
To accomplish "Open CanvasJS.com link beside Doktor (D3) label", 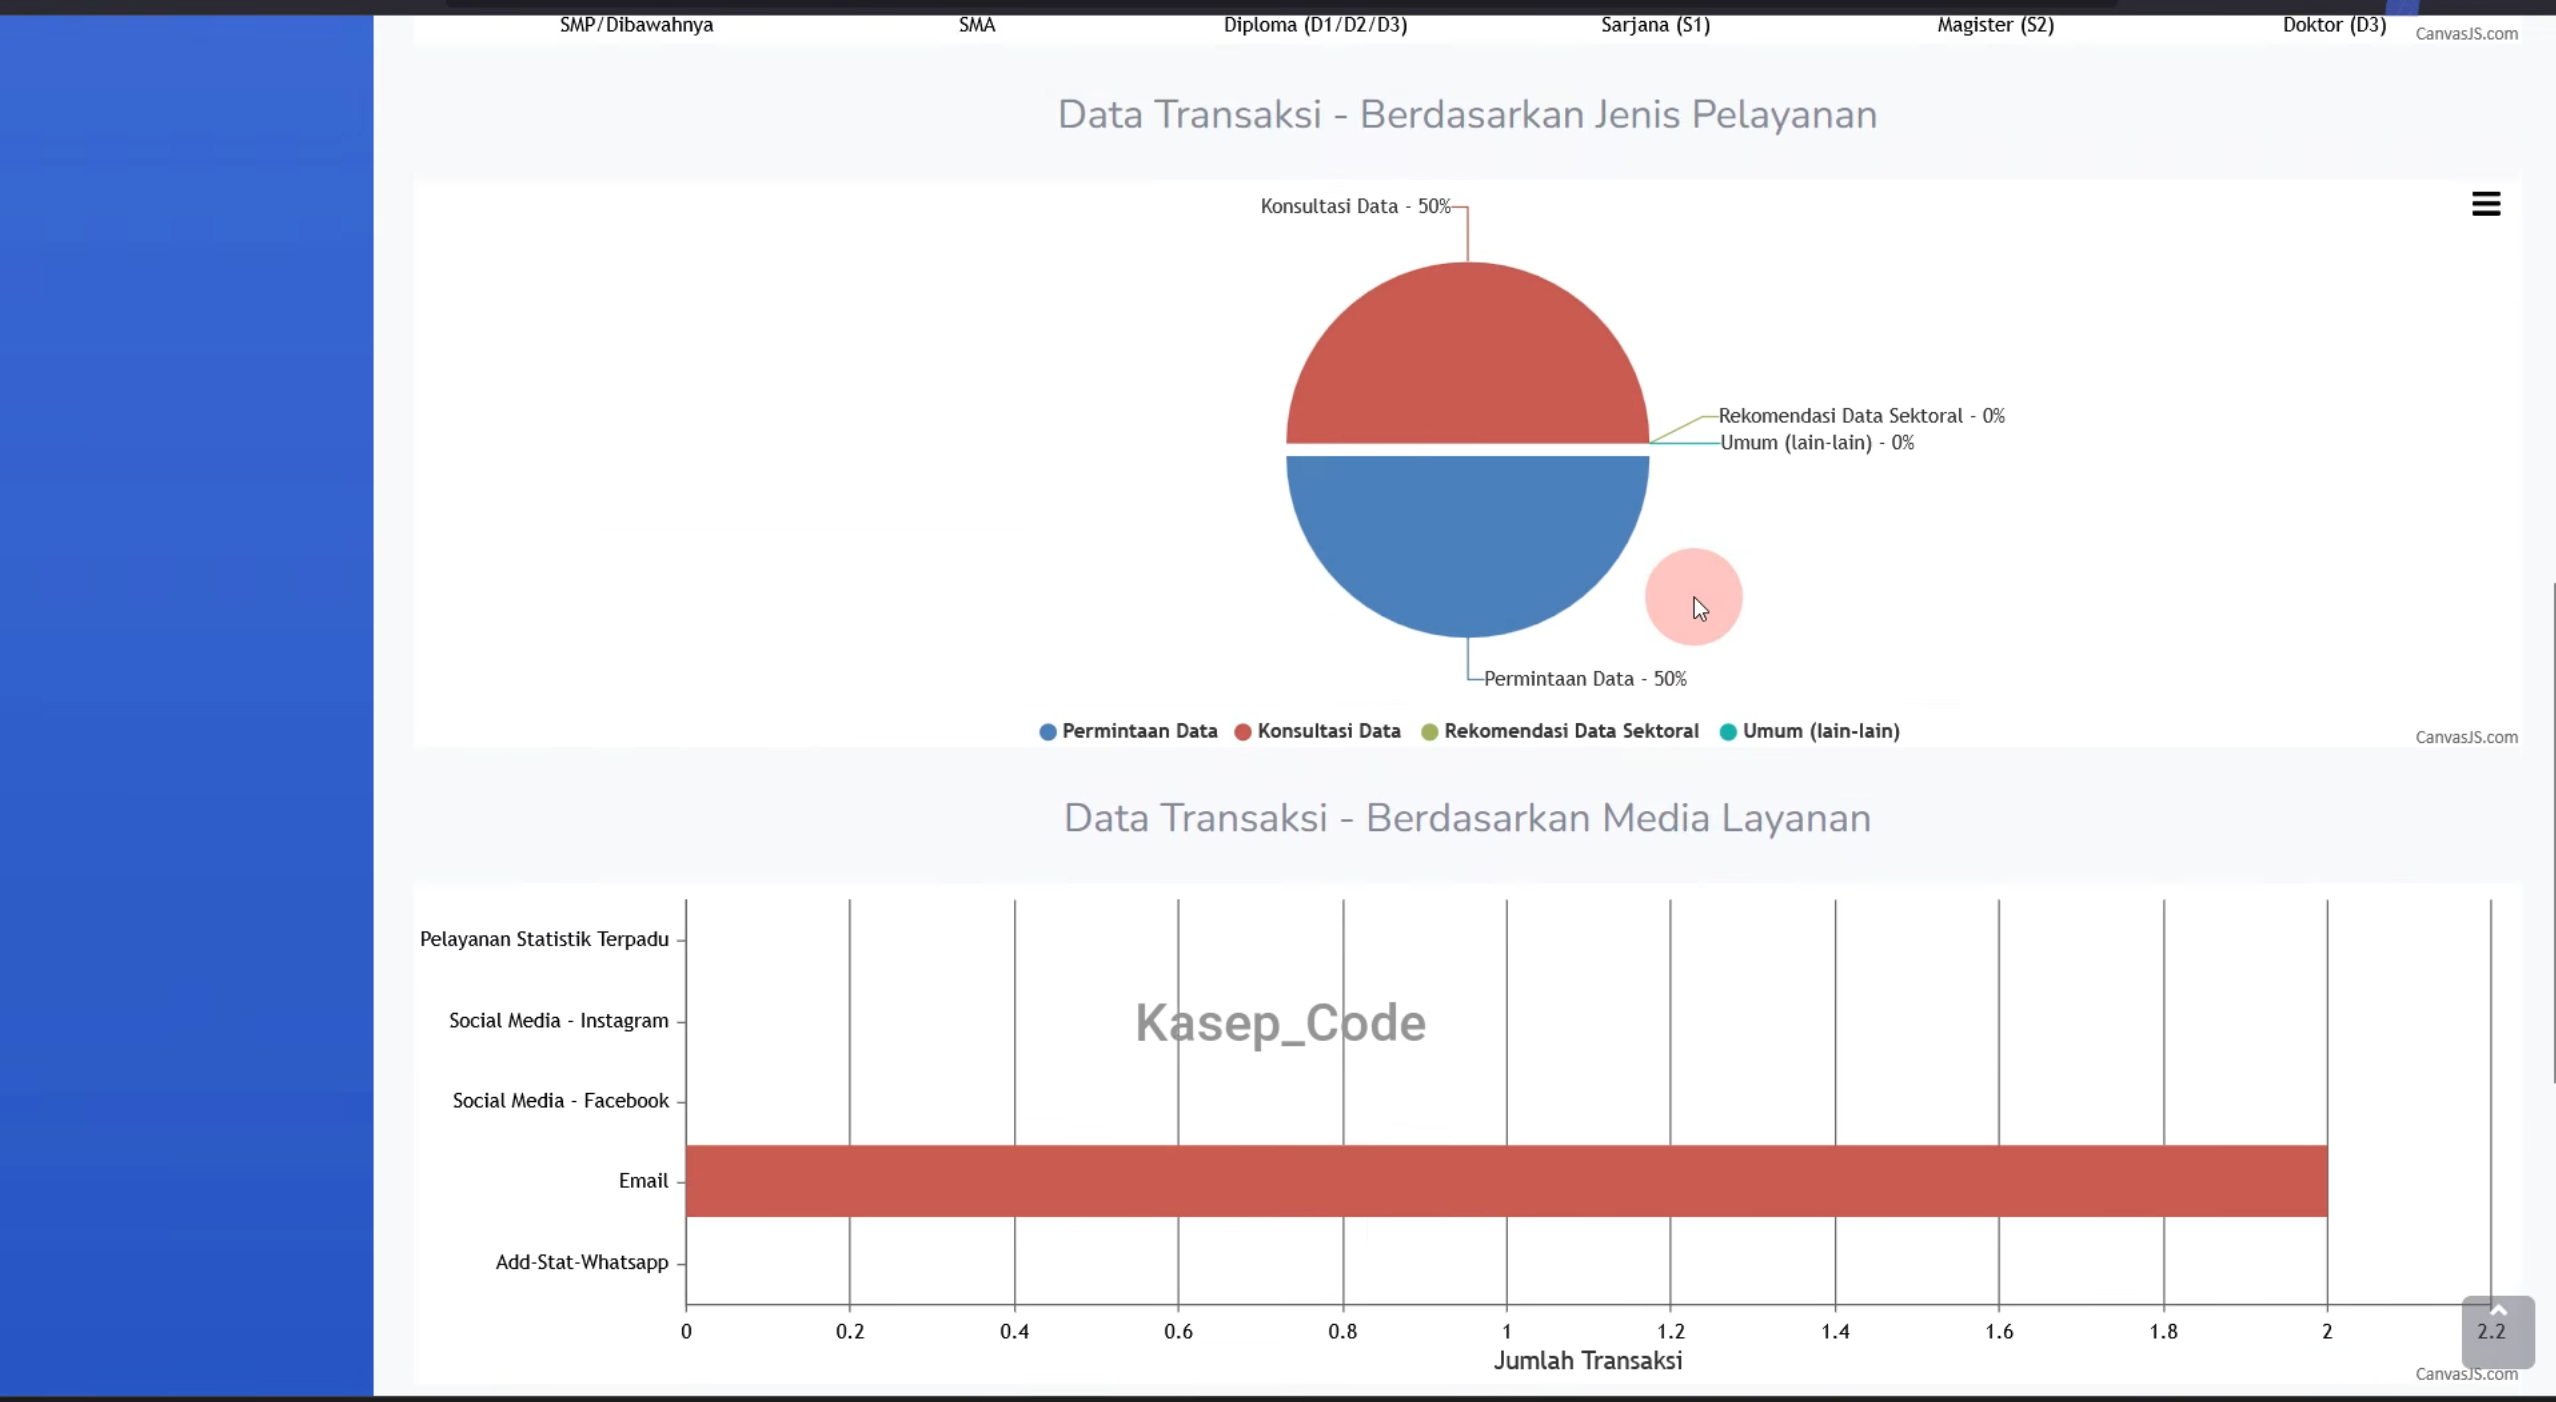I will coord(2466,34).
